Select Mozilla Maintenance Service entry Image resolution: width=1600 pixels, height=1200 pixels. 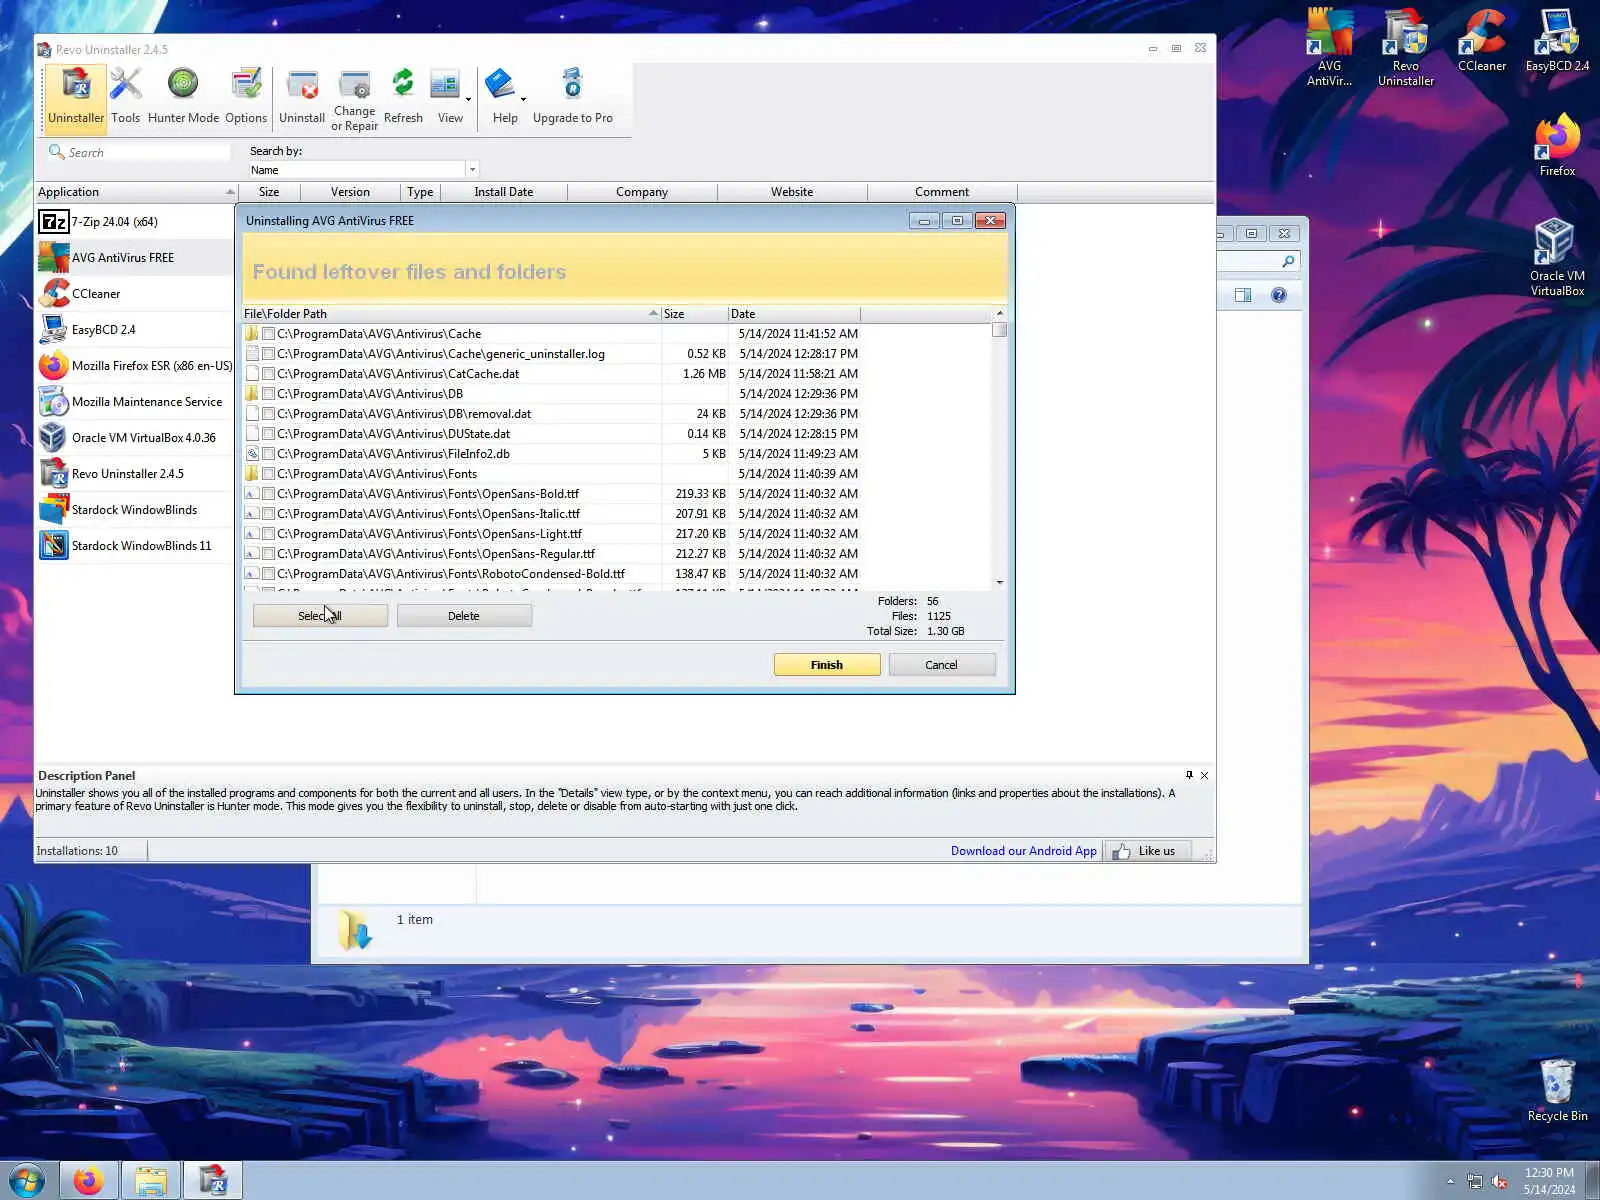[134, 402]
